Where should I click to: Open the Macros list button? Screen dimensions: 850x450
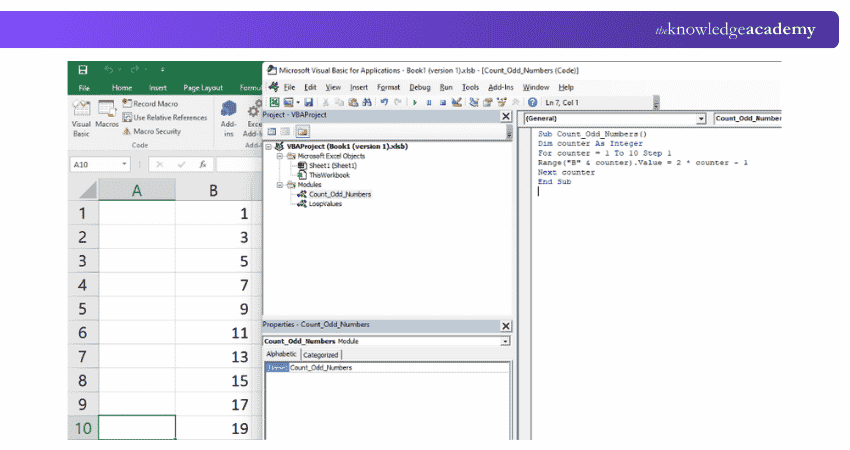(x=107, y=114)
